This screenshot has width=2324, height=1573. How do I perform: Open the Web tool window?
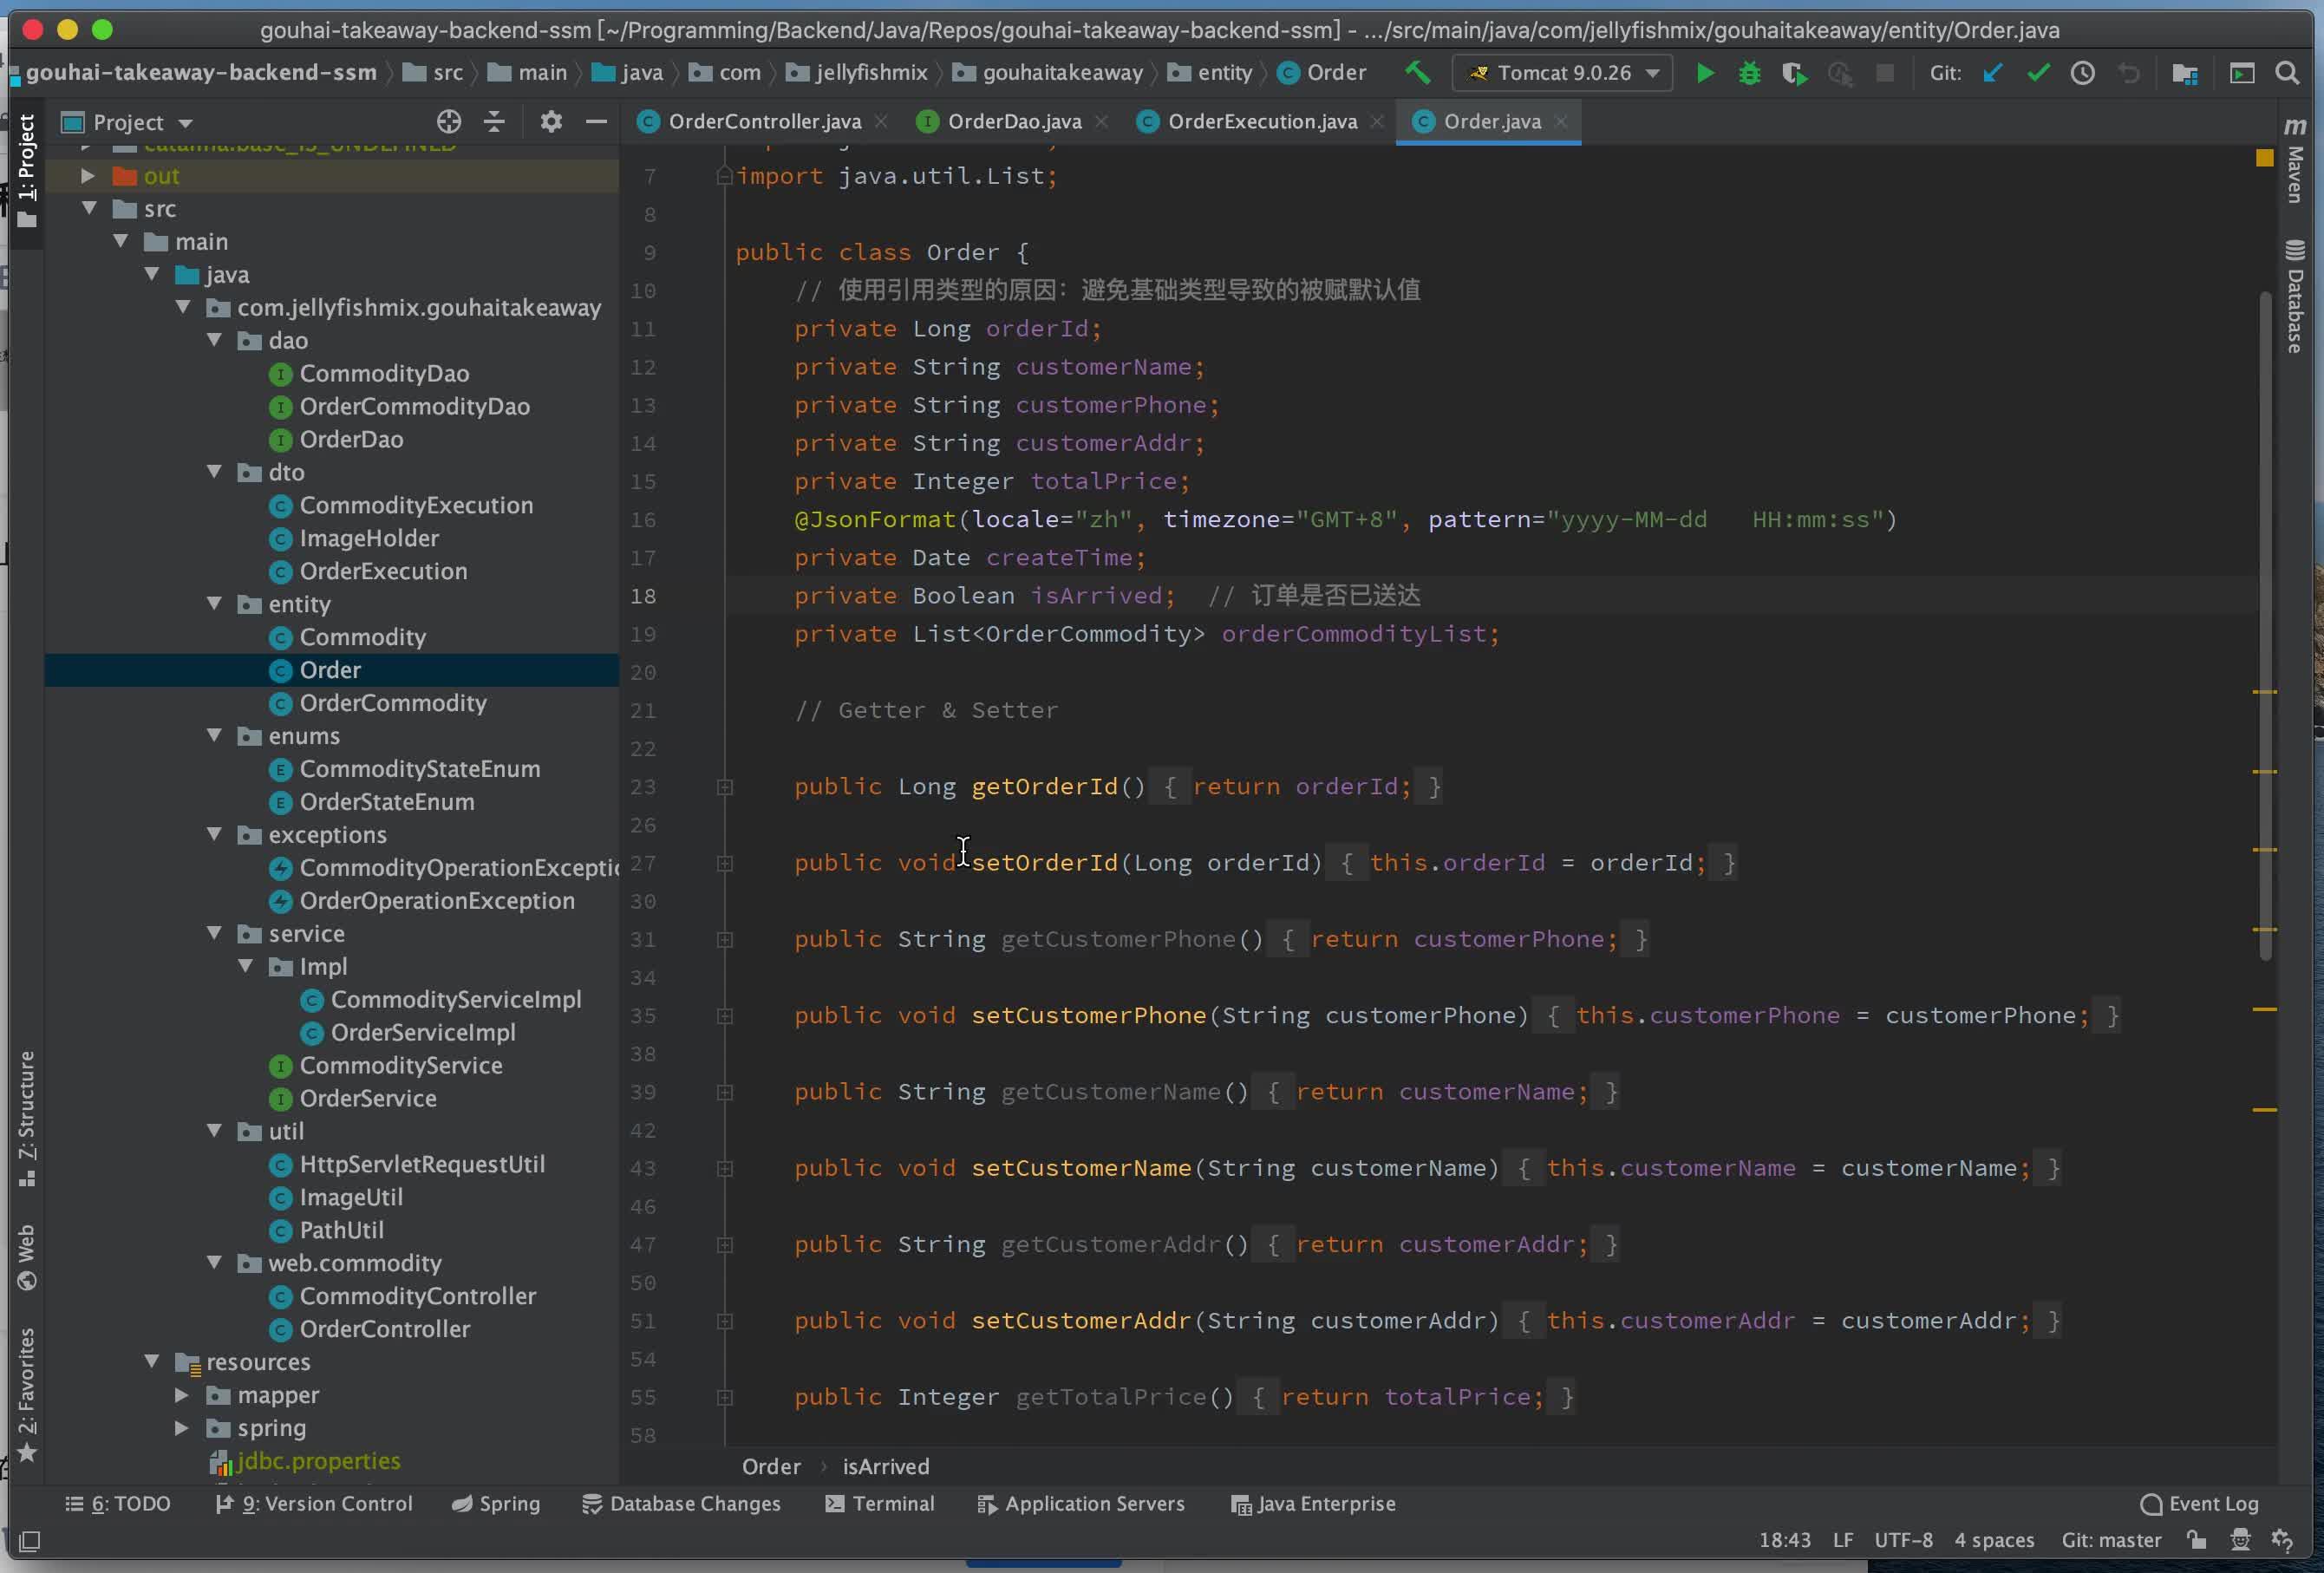pyautogui.click(x=27, y=1257)
